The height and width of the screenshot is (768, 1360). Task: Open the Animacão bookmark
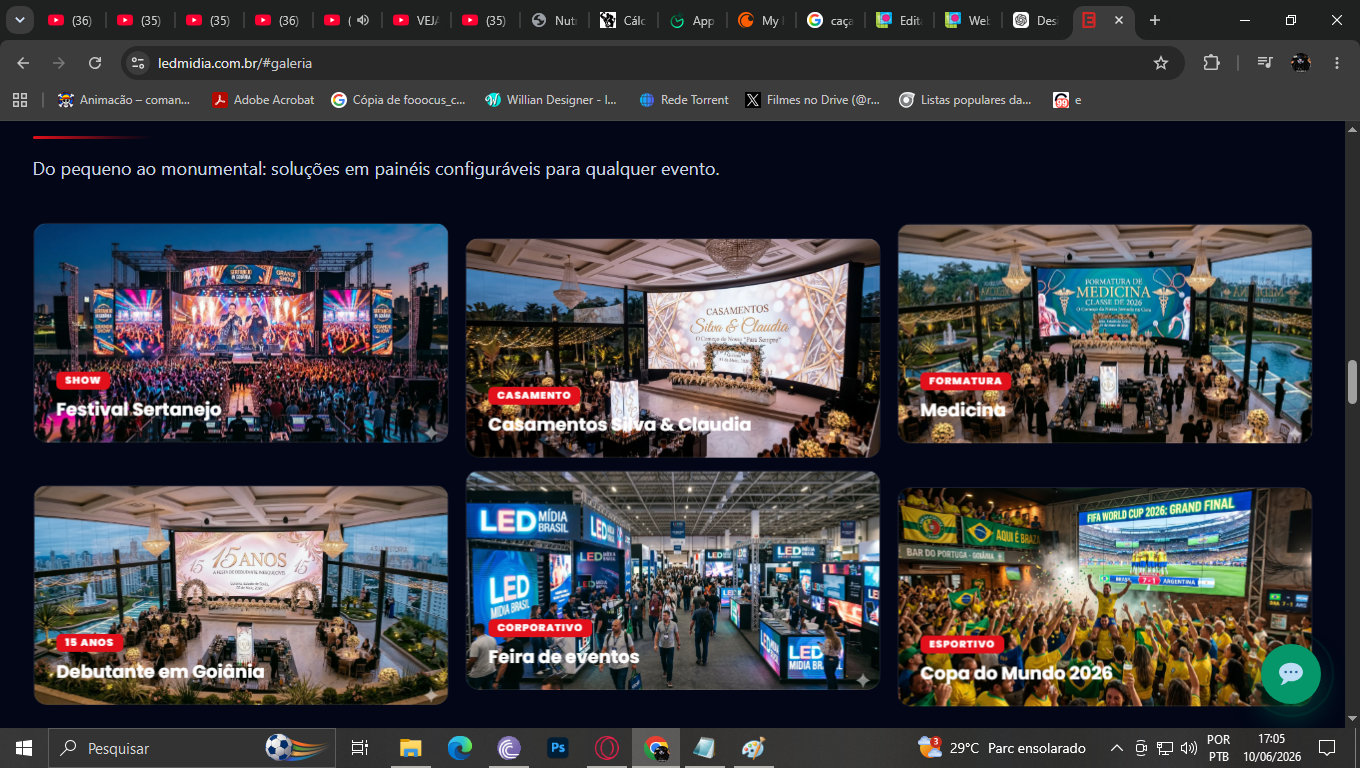124,100
